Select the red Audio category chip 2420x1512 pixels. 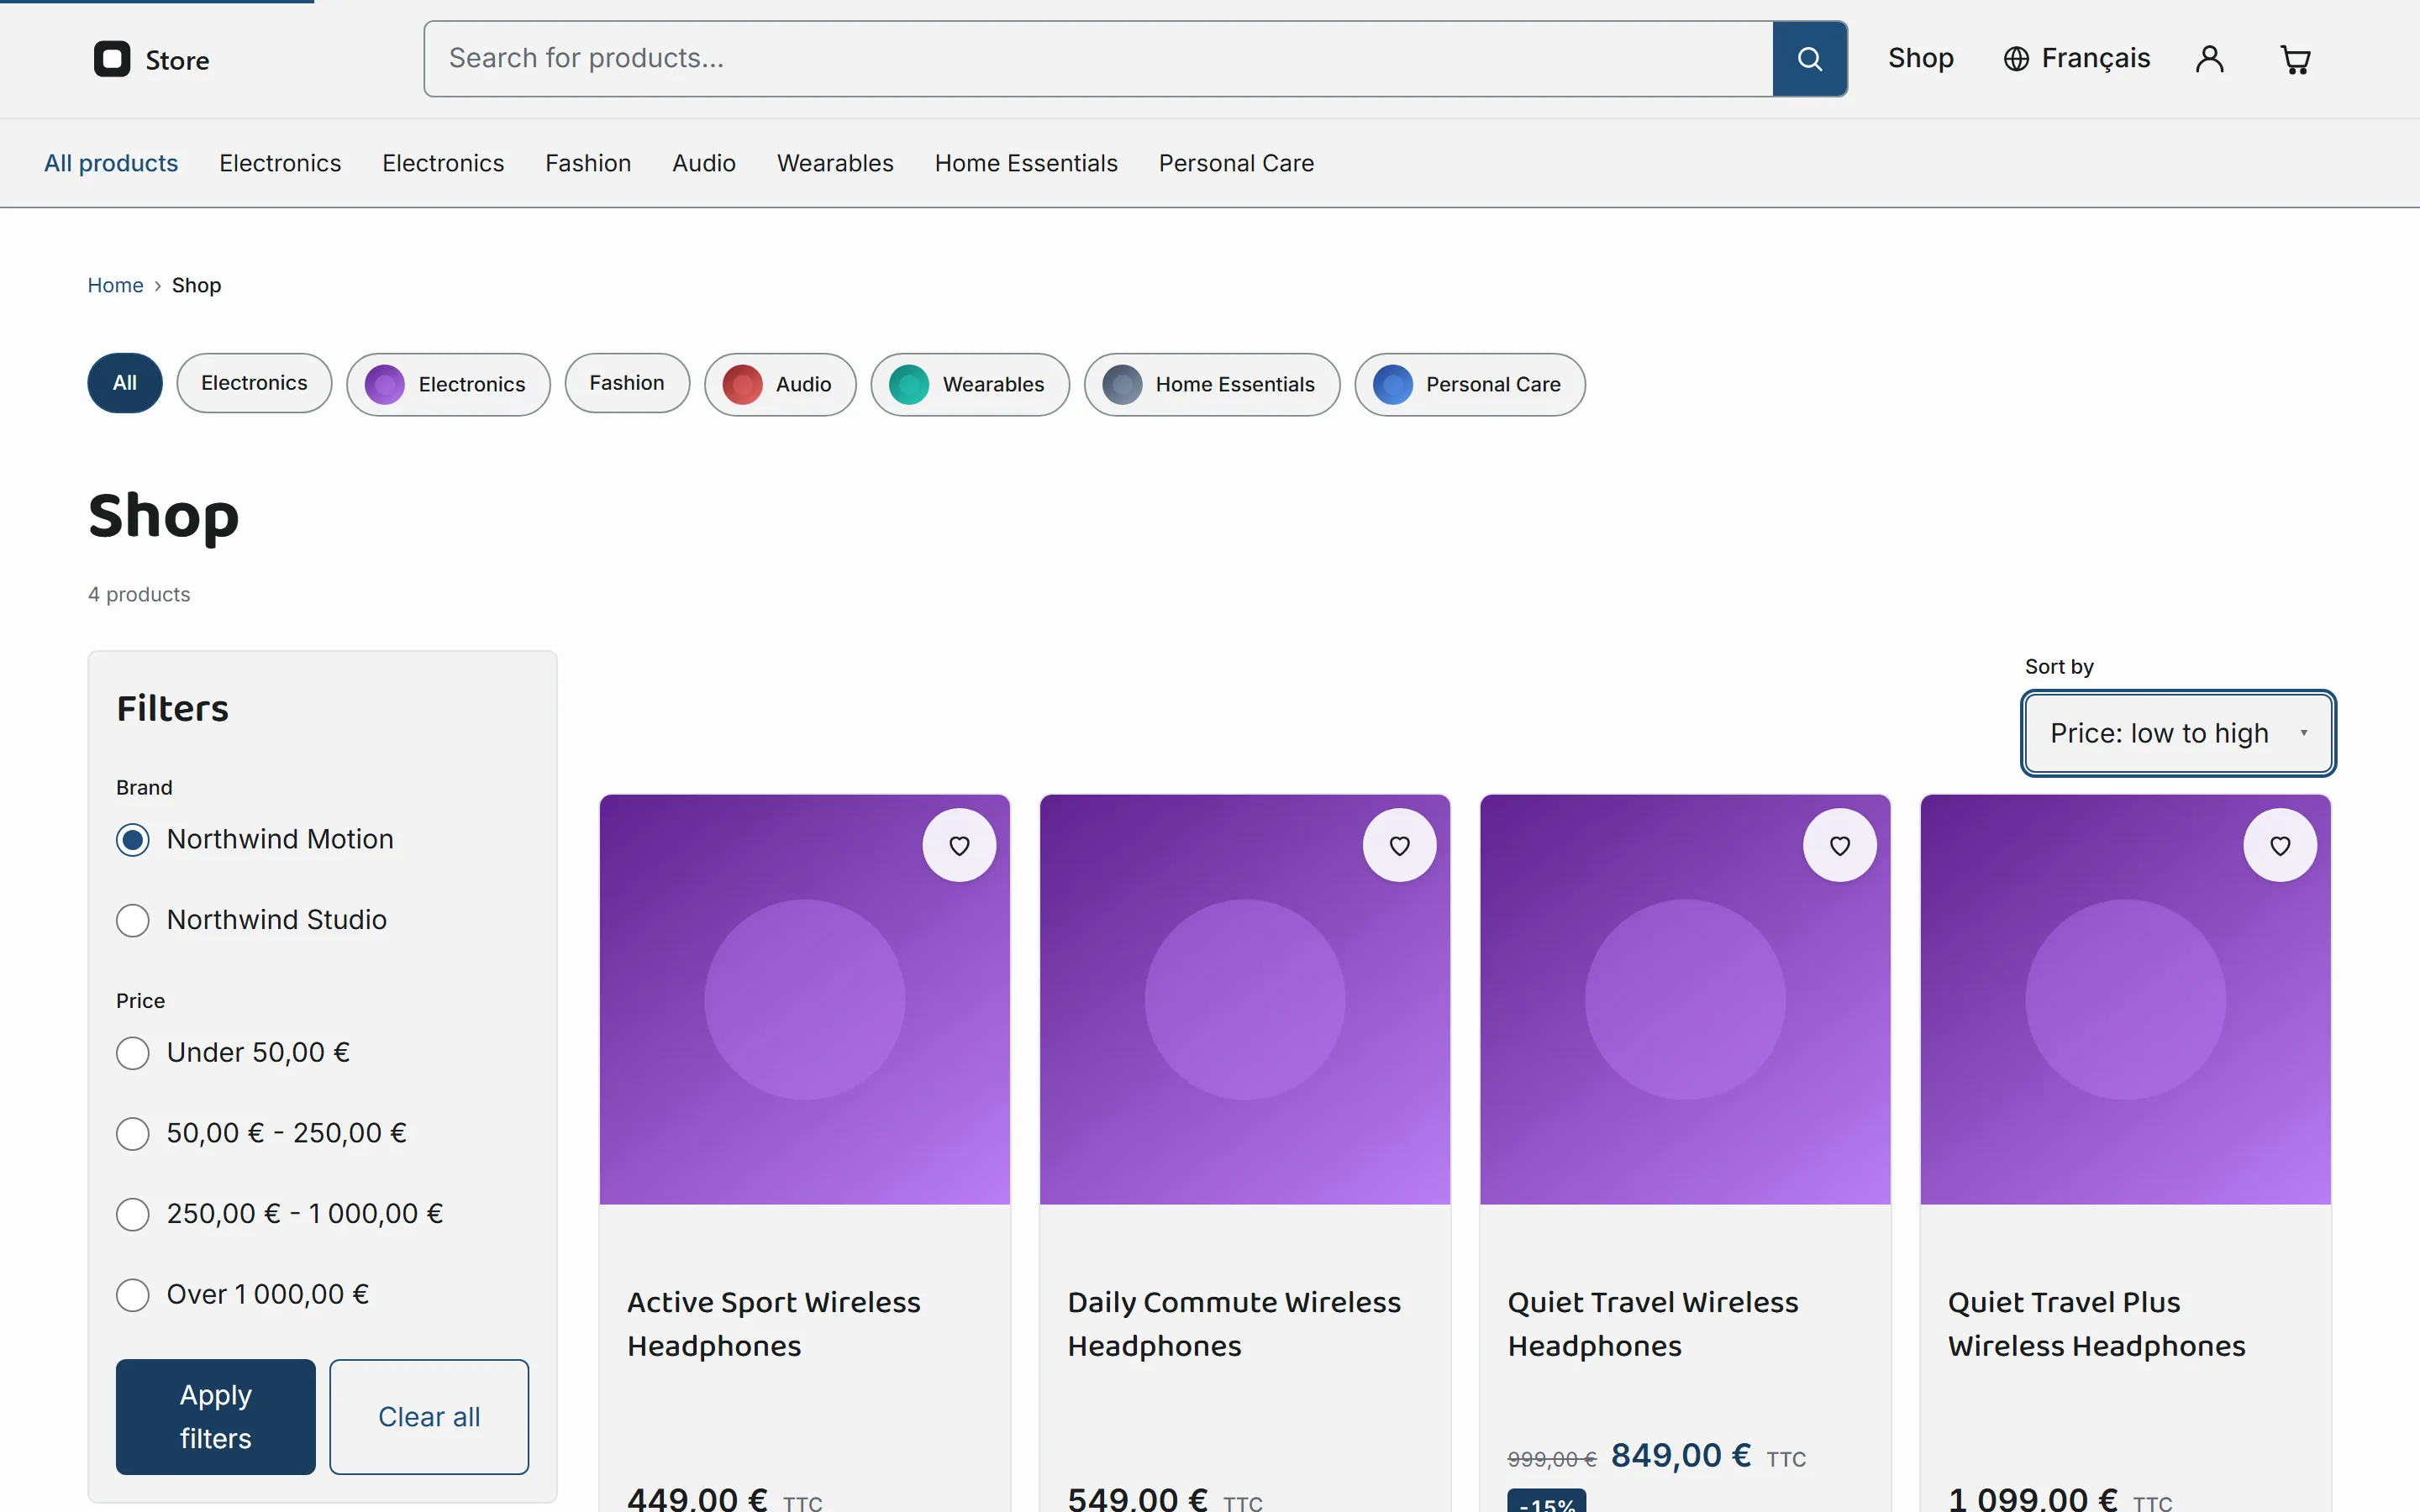(x=780, y=384)
